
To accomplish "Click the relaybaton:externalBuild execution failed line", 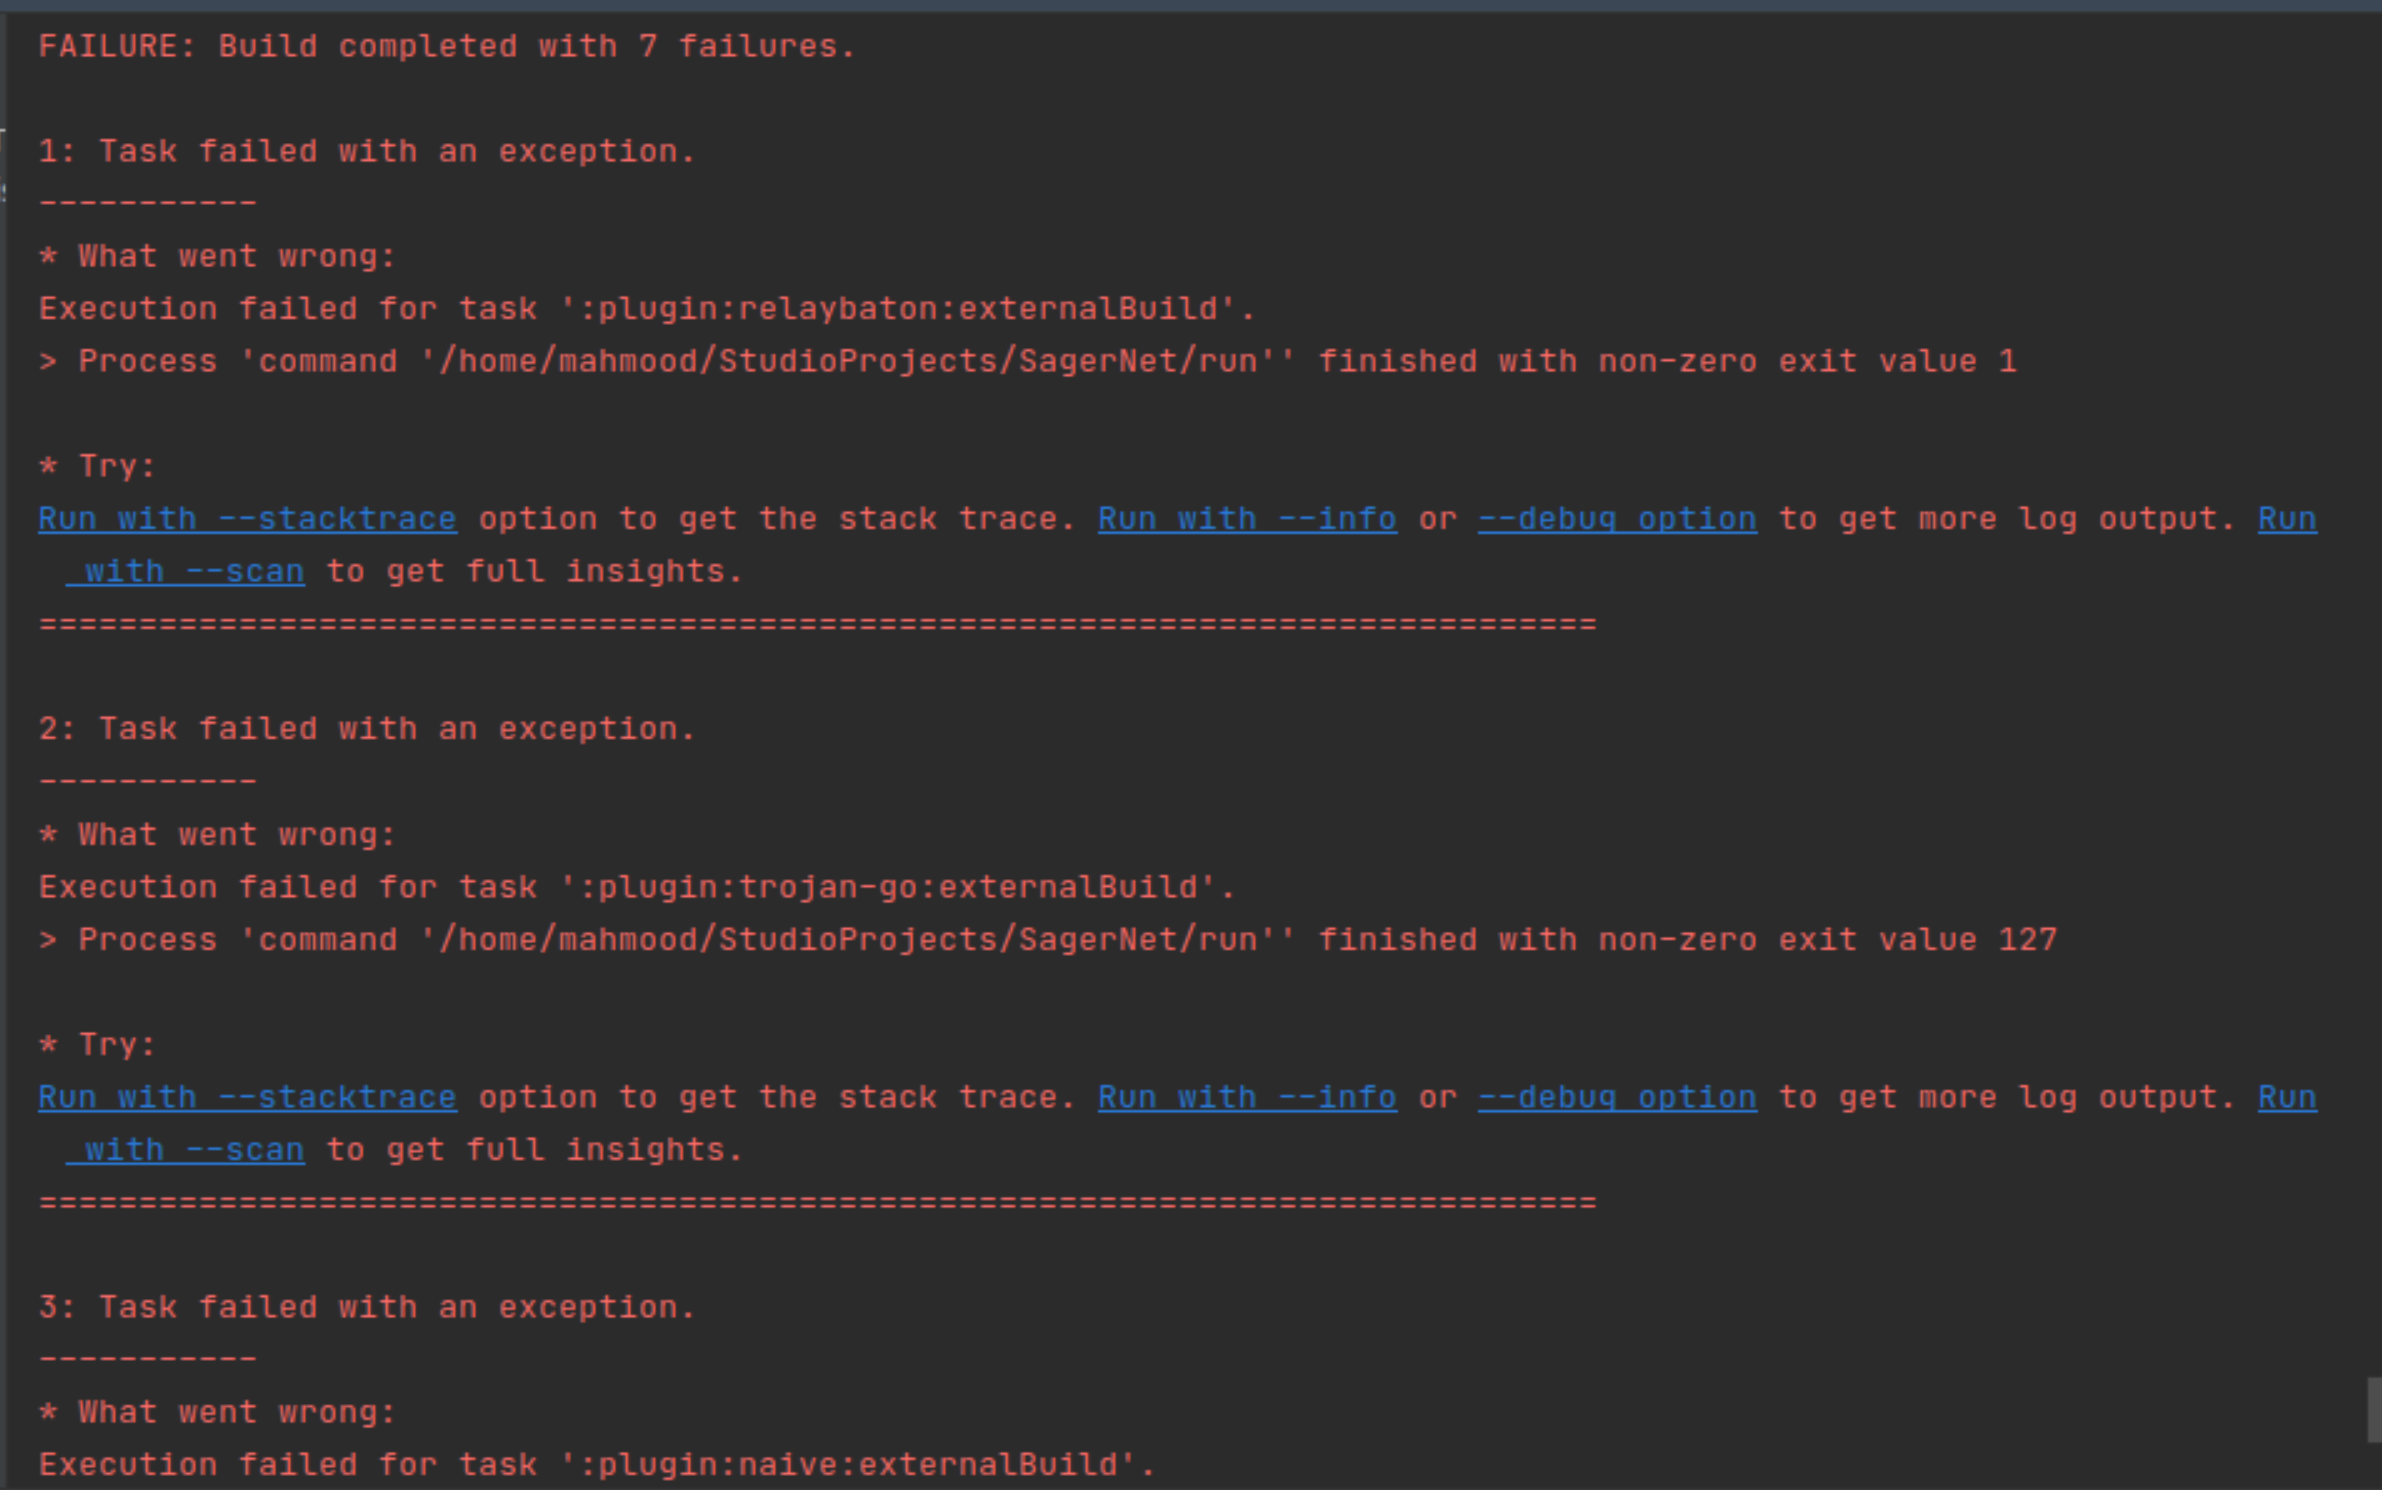I will click(647, 308).
